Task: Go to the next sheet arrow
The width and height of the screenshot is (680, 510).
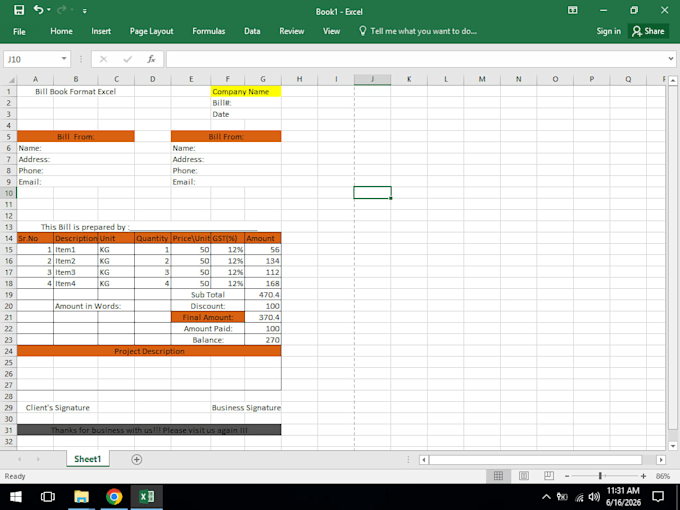Action: point(38,459)
